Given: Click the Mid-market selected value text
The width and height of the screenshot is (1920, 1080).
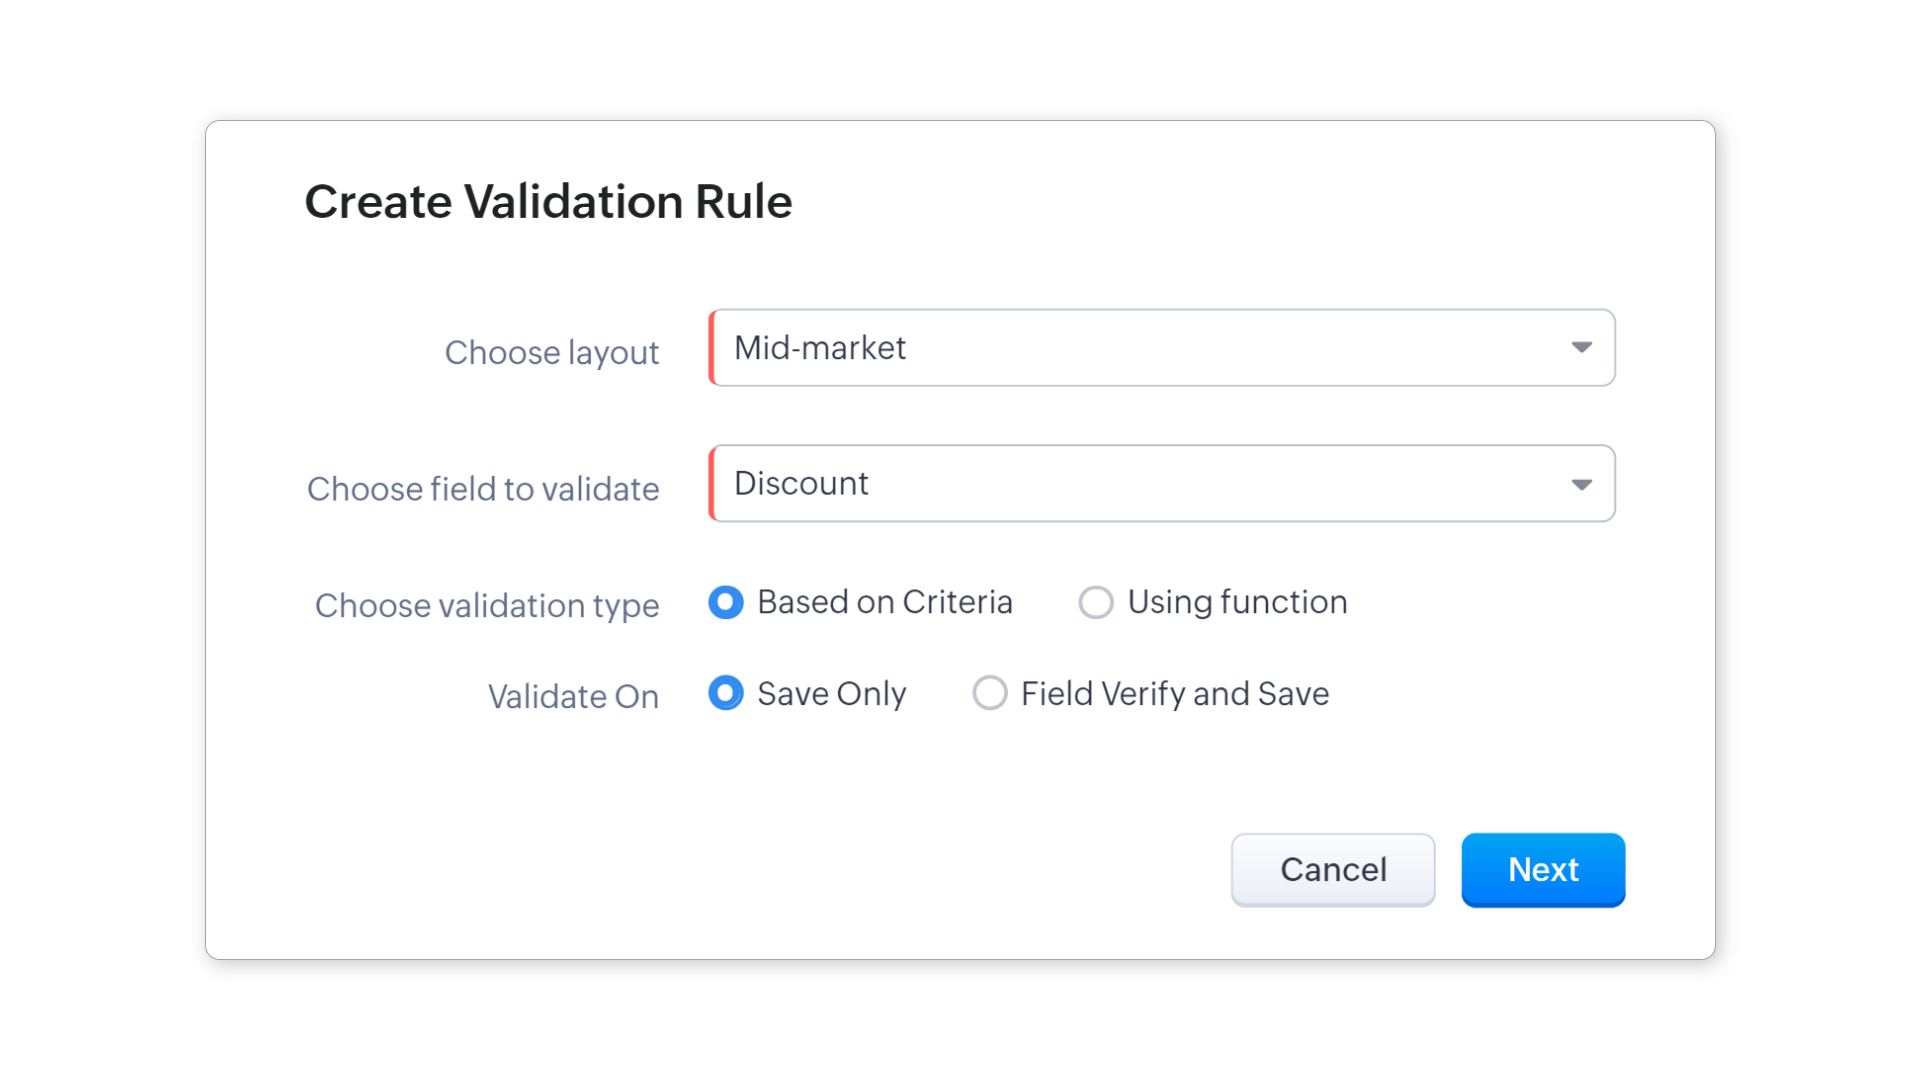Looking at the screenshot, I should (x=820, y=348).
